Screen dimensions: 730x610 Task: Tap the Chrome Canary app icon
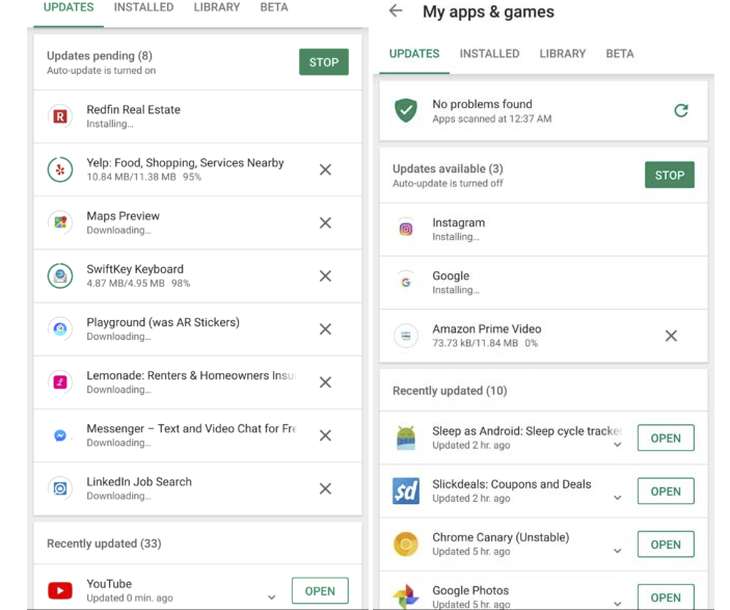point(406,544)
